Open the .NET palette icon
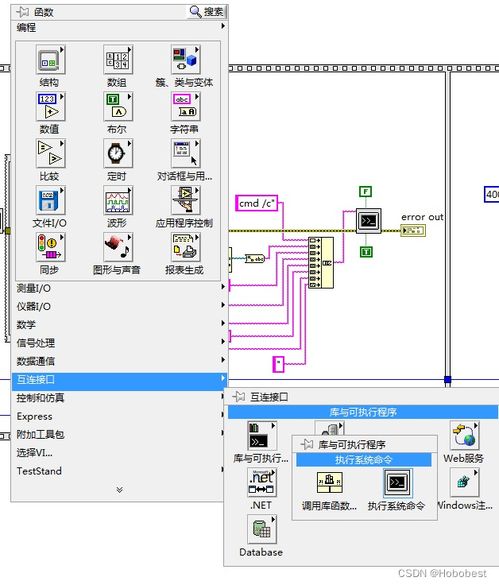The image size is (499, 585). tap(262, 482)
